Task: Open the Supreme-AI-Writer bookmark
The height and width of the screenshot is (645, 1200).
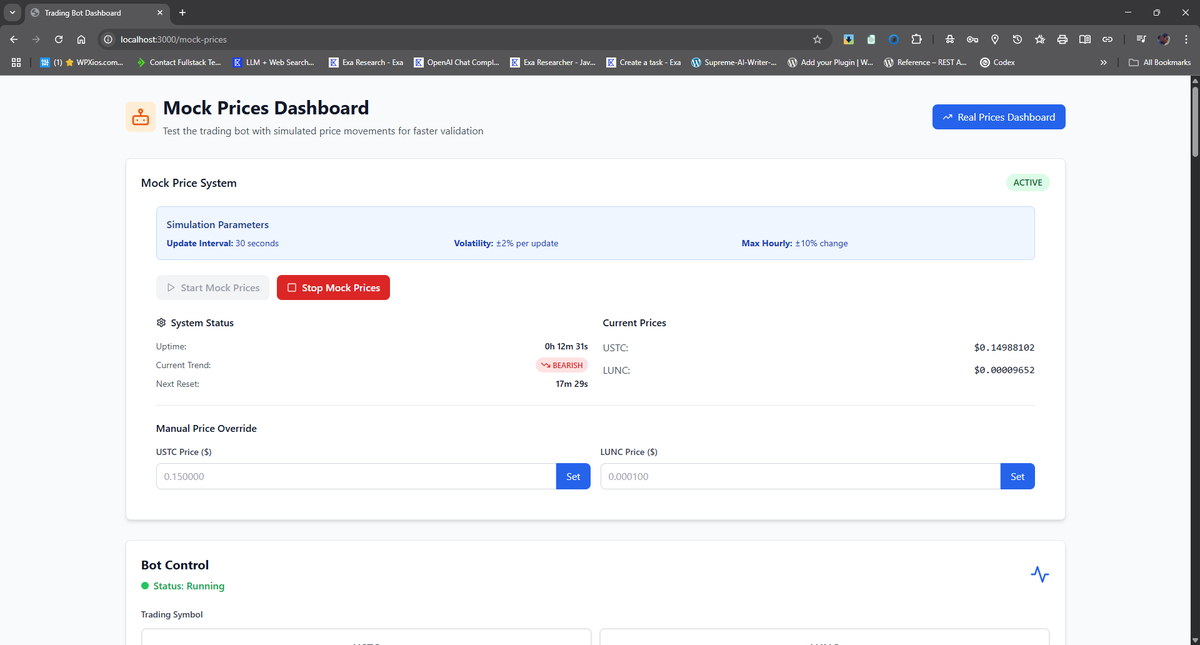Action: tap(734, 62)
